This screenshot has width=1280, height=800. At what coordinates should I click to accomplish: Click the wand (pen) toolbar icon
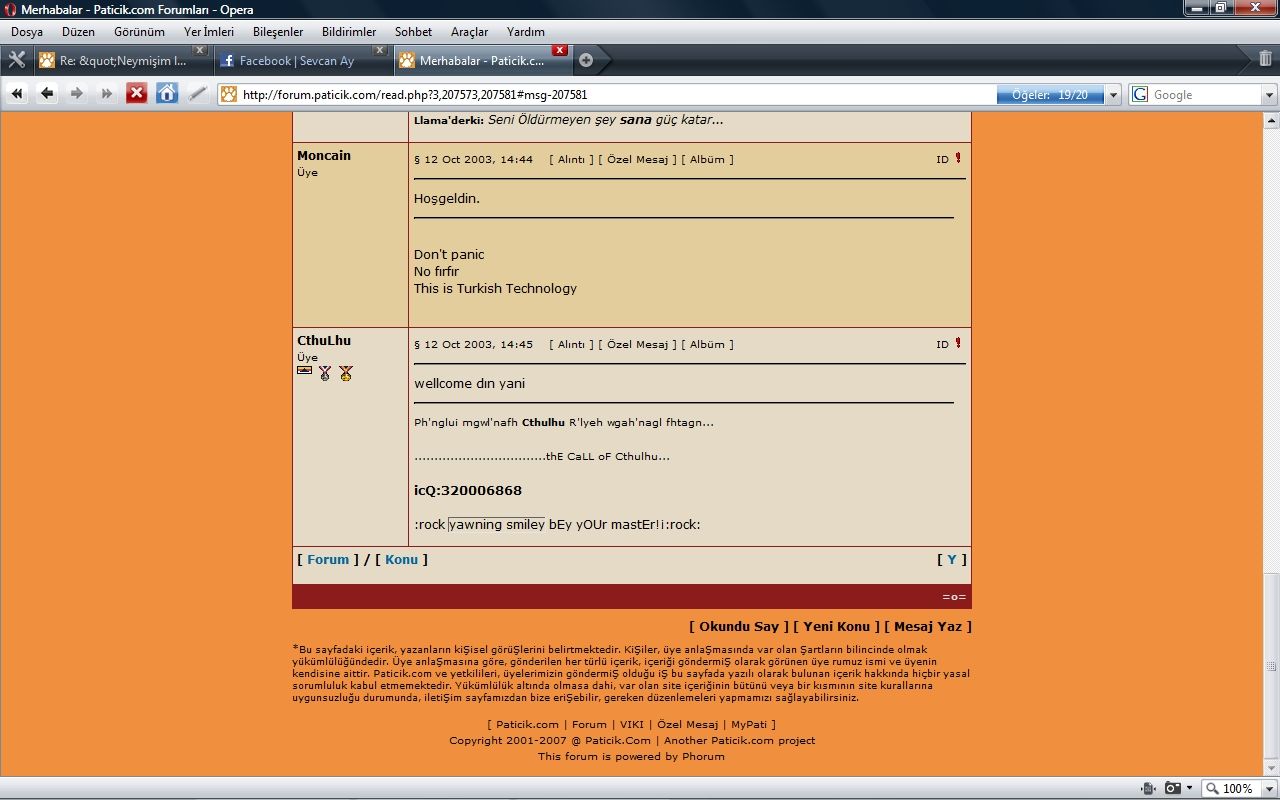point(197,94)
